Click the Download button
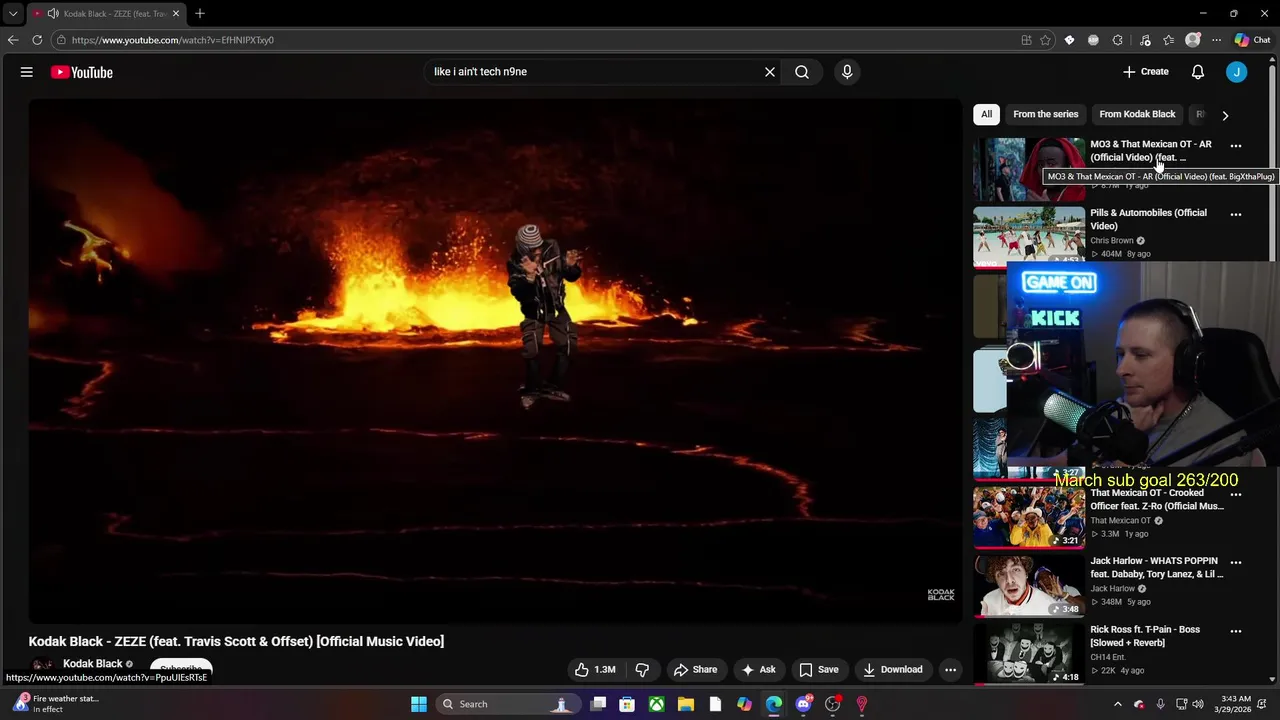 click(x=893, y=670)
